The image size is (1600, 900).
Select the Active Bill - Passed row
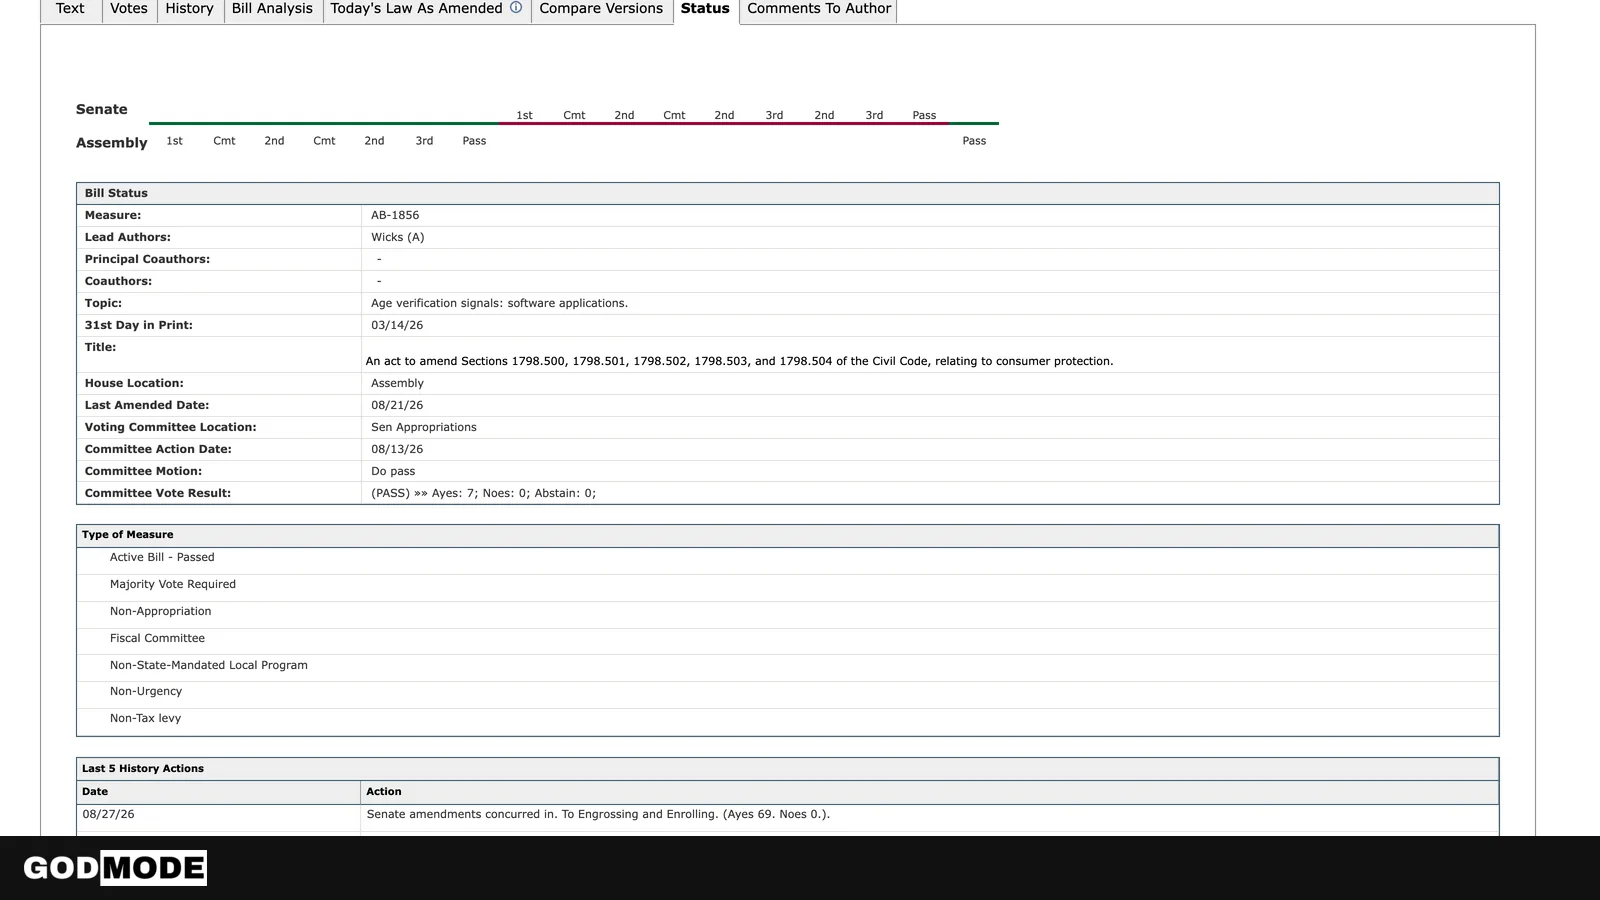(x=787, y=558)
